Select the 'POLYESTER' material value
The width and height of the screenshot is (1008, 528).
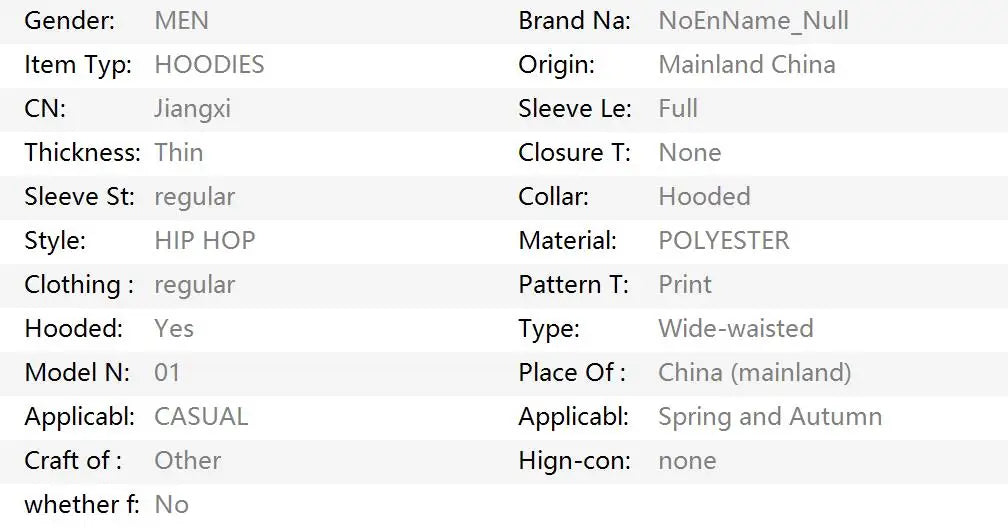(x=723, y=241)
